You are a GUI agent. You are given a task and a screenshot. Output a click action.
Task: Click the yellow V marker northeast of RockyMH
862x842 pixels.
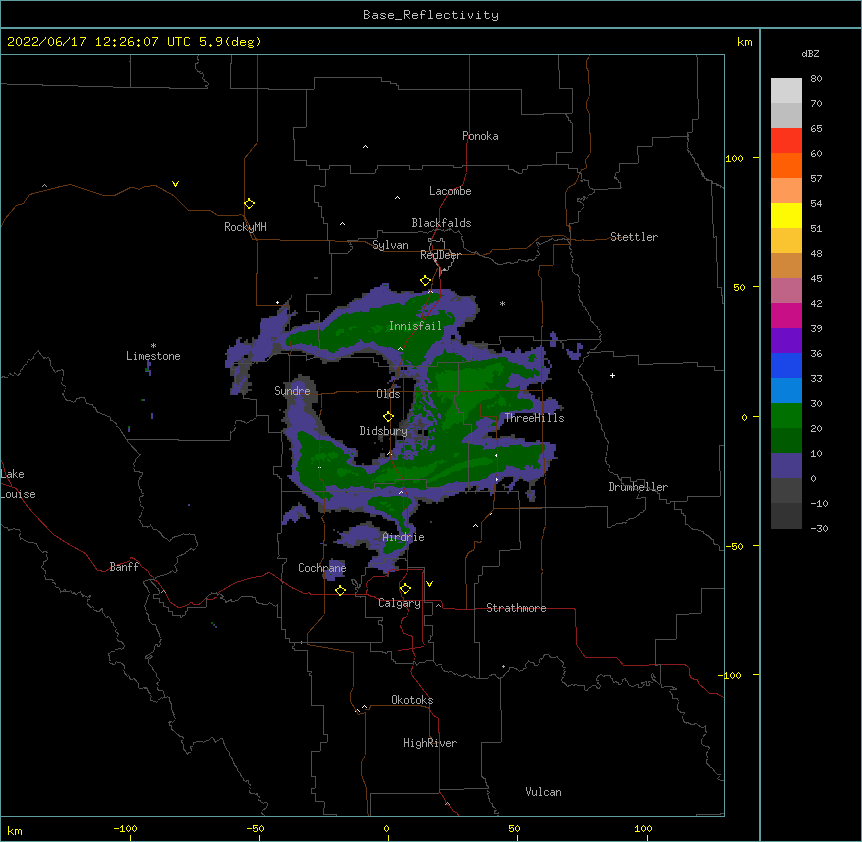[x=175, y=184]
